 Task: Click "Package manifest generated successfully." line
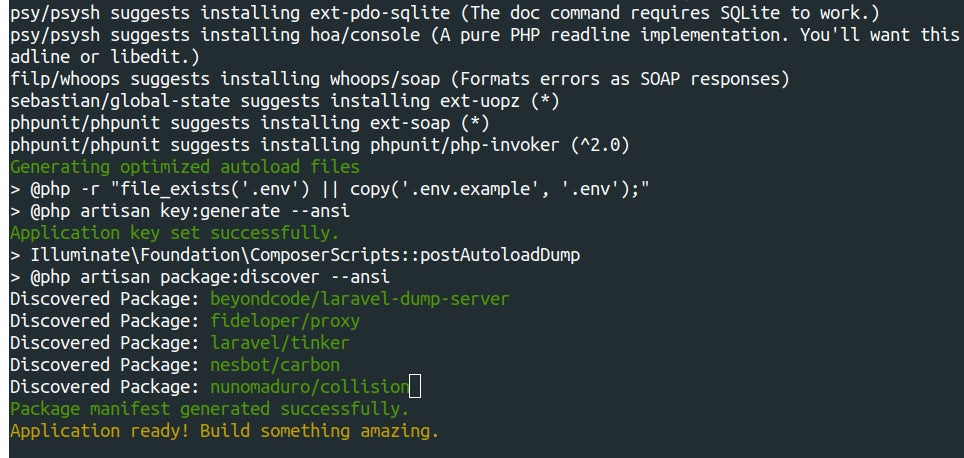click(x=209, y=409)
